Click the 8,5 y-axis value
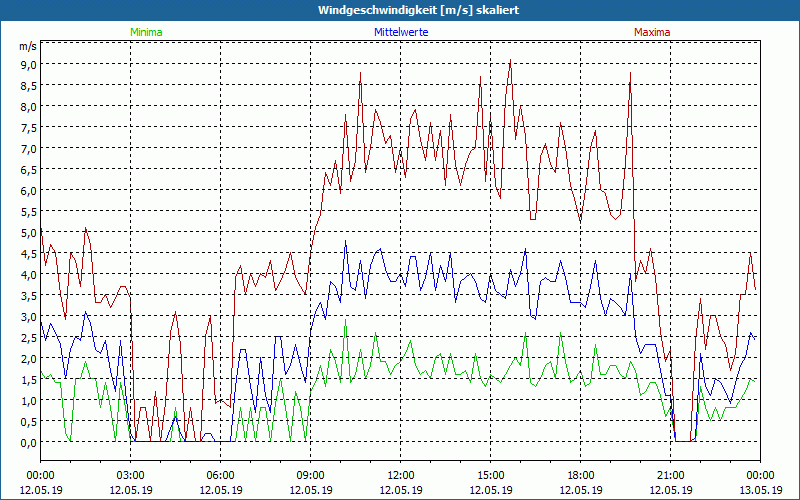 pyautogui.click(x=29, y=86)
